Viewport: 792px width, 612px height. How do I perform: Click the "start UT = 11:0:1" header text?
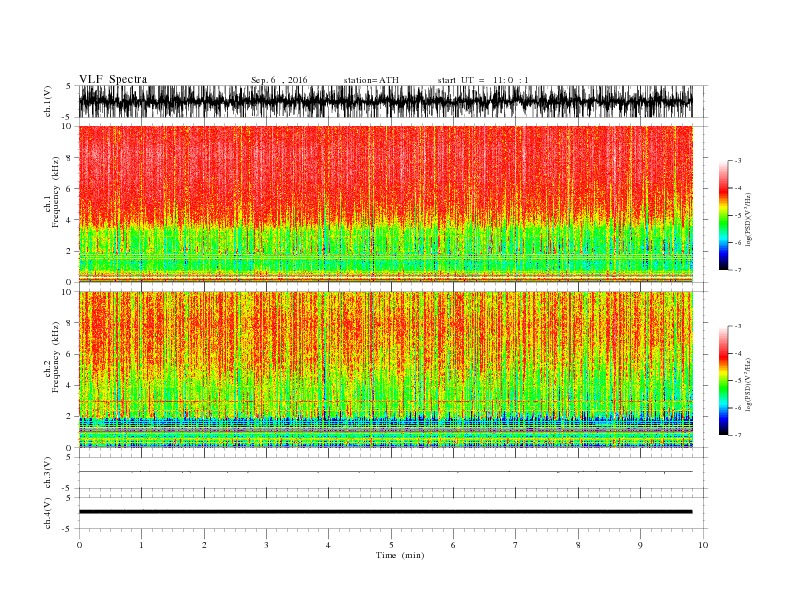tap(483, 80)
